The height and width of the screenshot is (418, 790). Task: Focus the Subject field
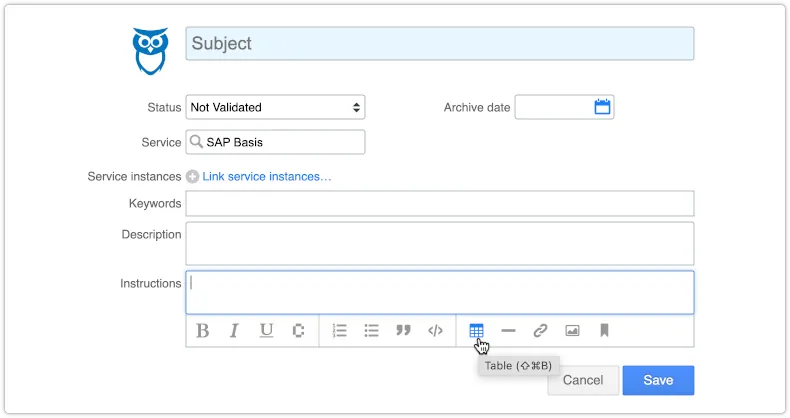(x=440, y=44)
